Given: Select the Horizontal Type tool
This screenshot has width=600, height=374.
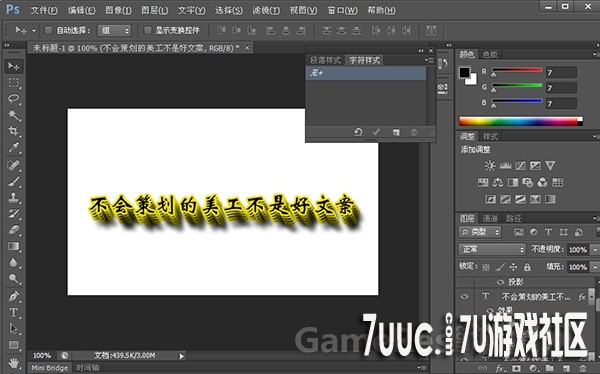Looking at the screenshot, I should (14, 312).
